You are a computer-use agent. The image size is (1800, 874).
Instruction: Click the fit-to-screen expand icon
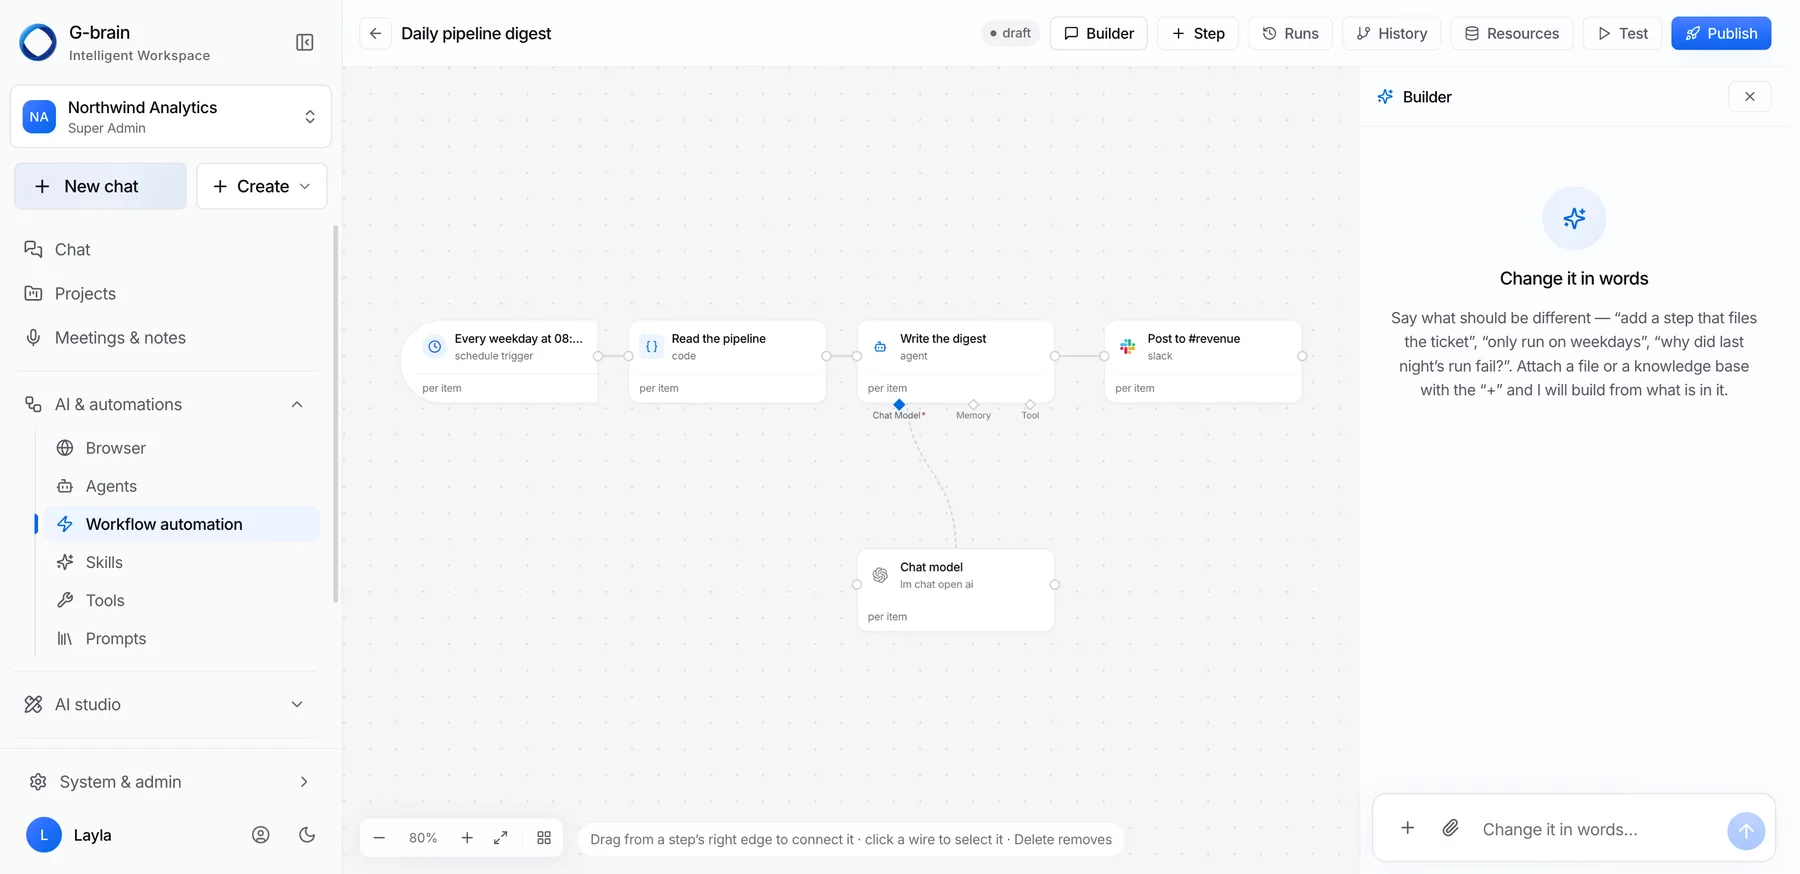tap(501, 838)
